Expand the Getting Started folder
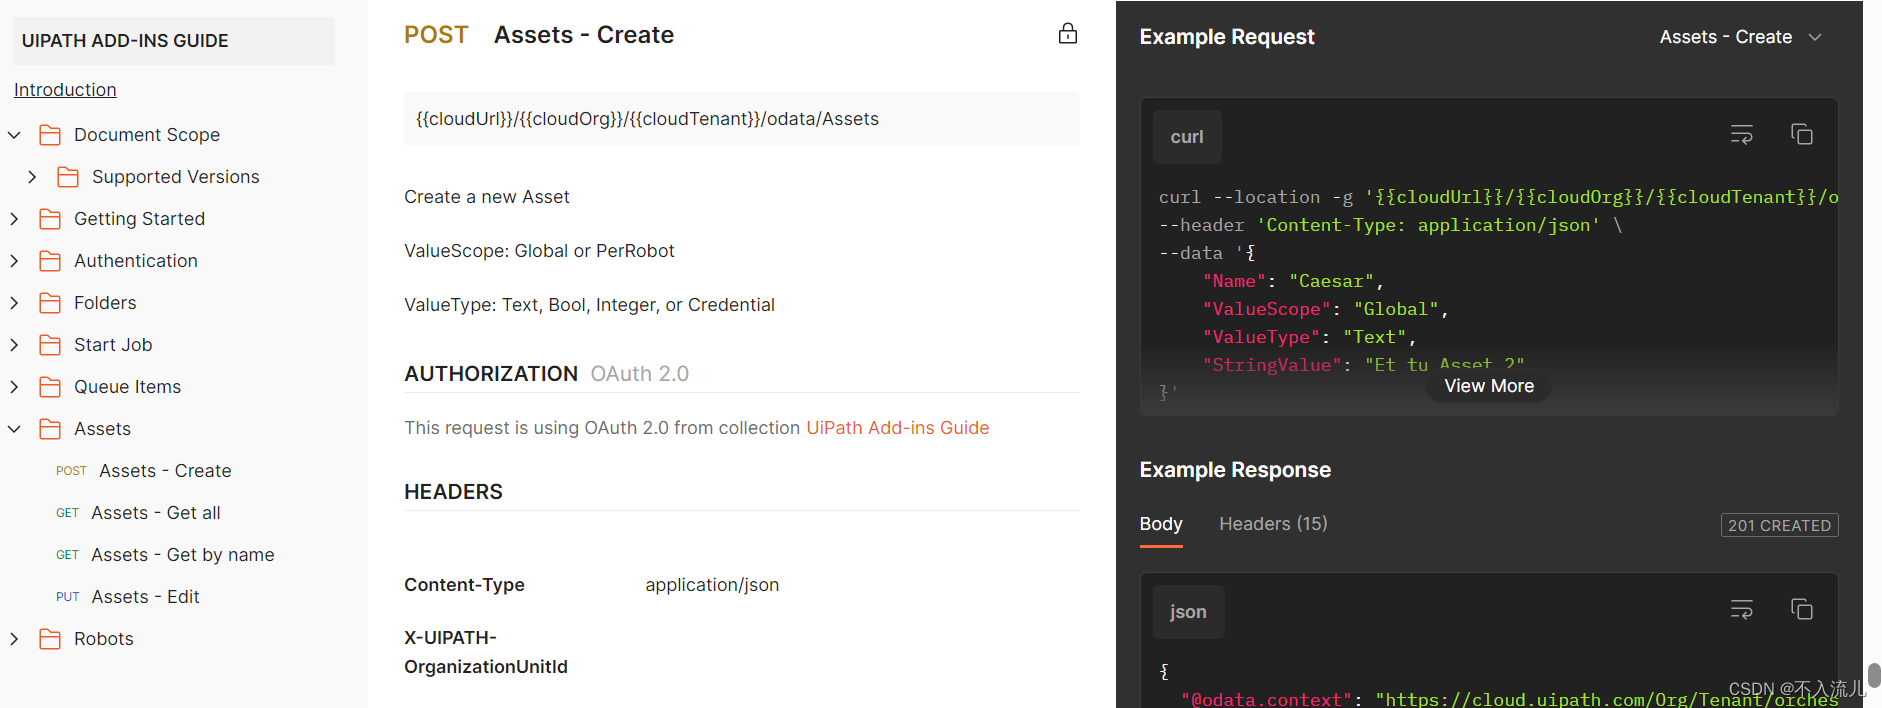 point(15,219)
